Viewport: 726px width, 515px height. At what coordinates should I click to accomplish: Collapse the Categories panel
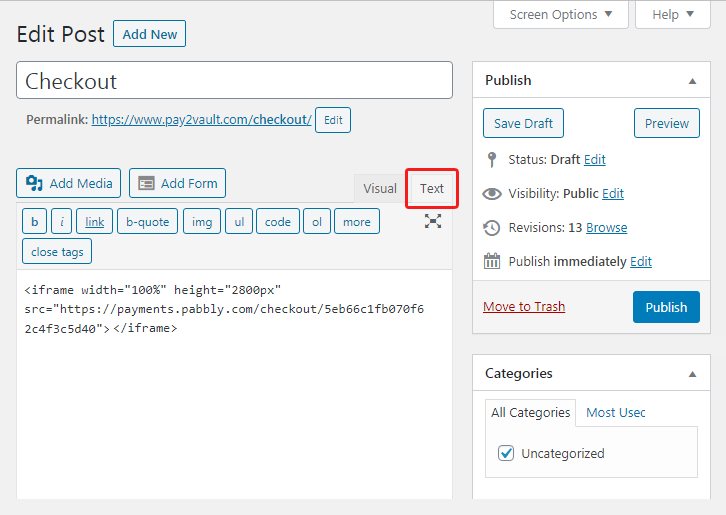(692, 373)
